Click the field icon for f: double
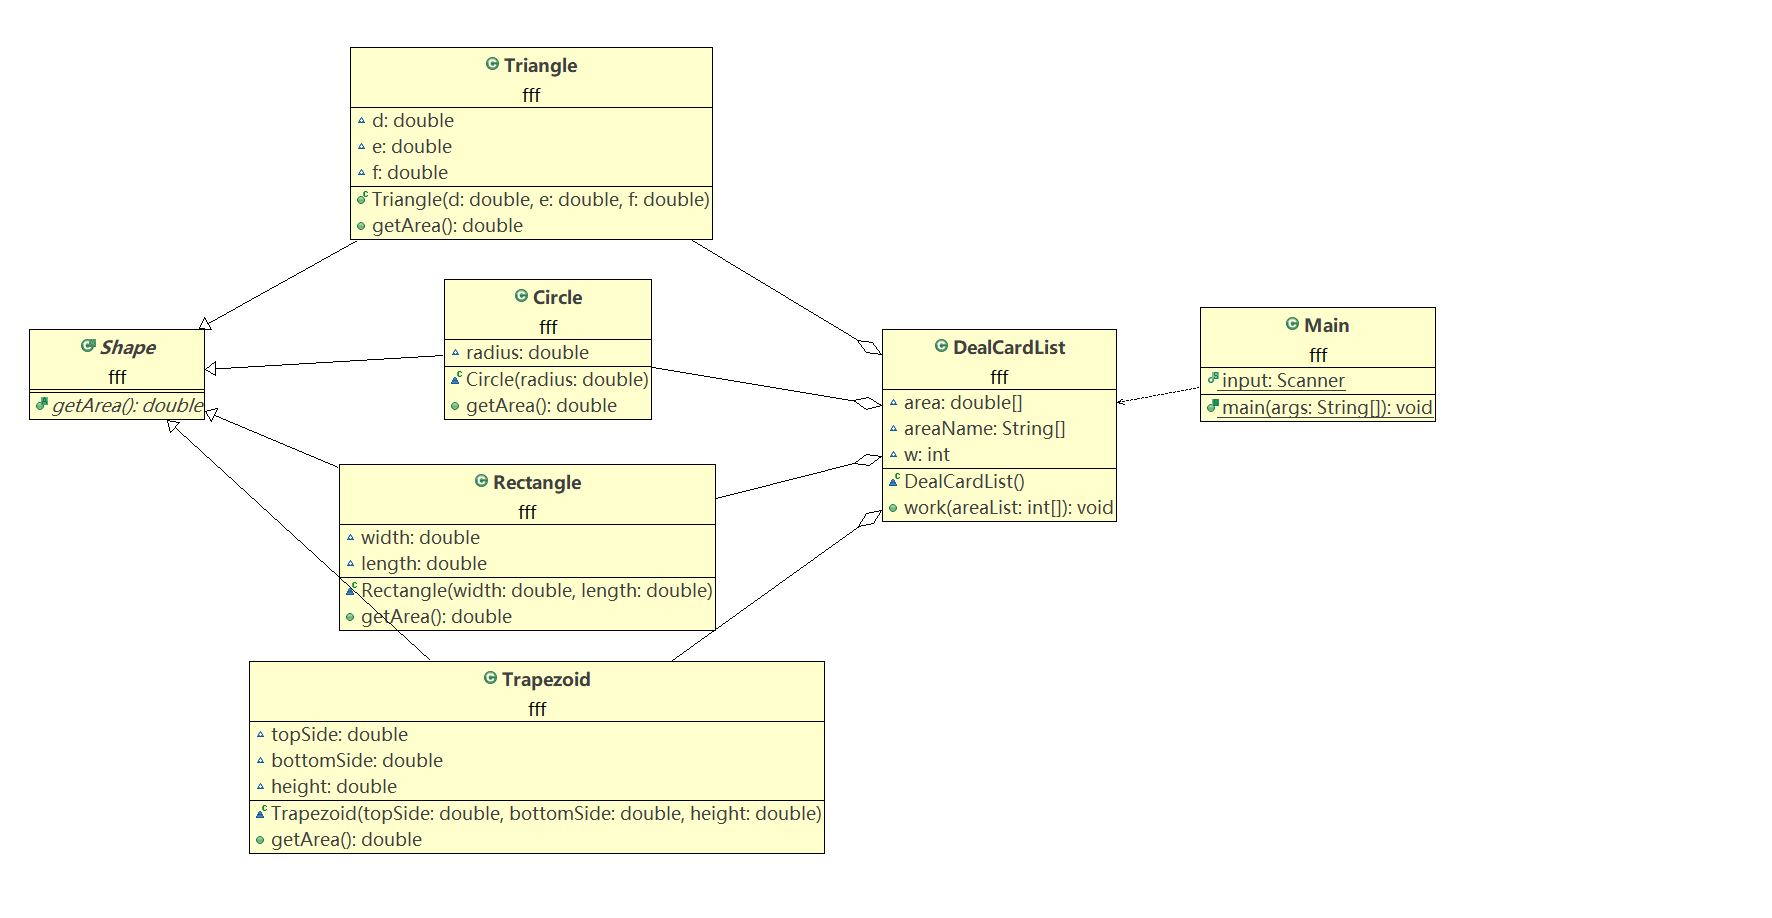1772x918 pixels. (x=361, y=173)
